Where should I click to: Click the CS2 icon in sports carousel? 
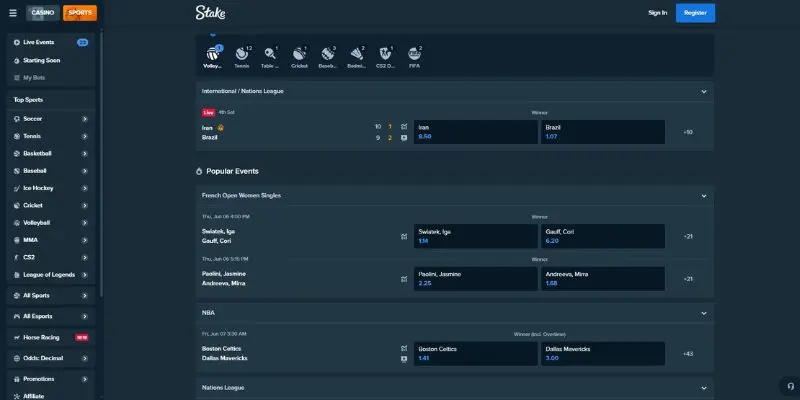point(385,57)
